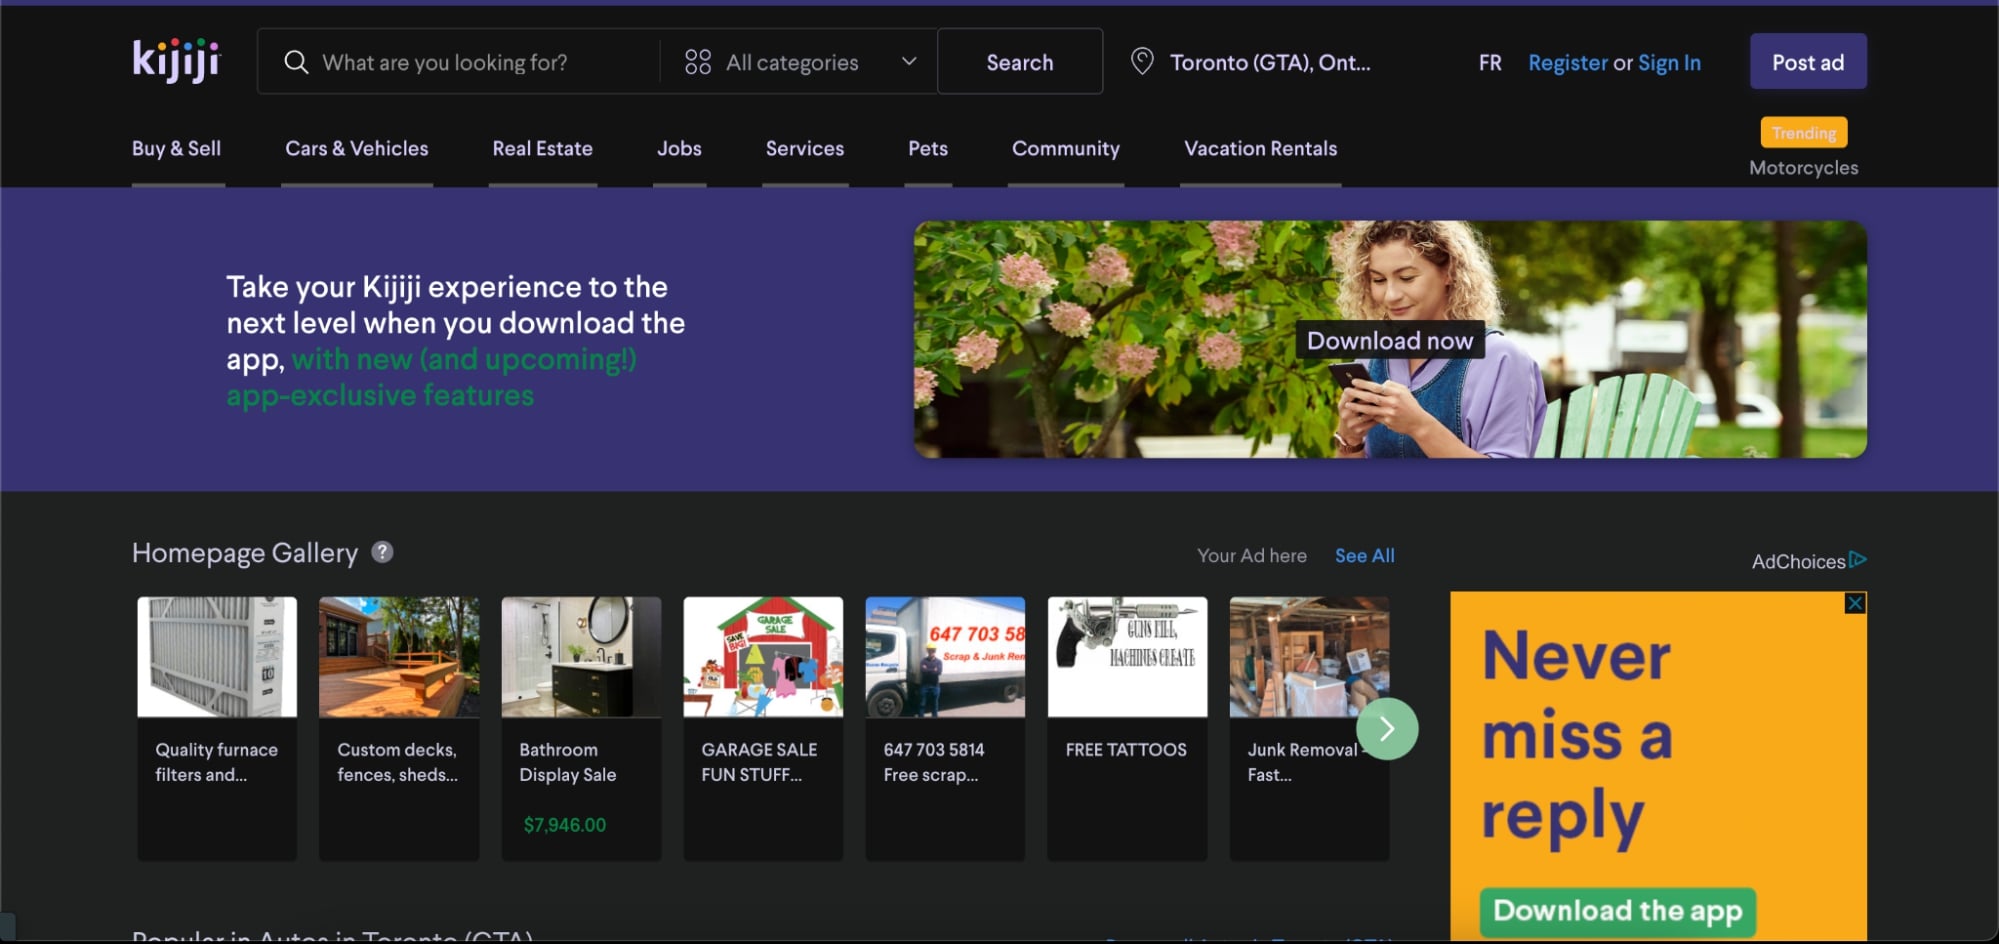Viewport: 1999px width, 944px height.
Task: Advance gallery with green arrow button
Action: (1386, 729)
